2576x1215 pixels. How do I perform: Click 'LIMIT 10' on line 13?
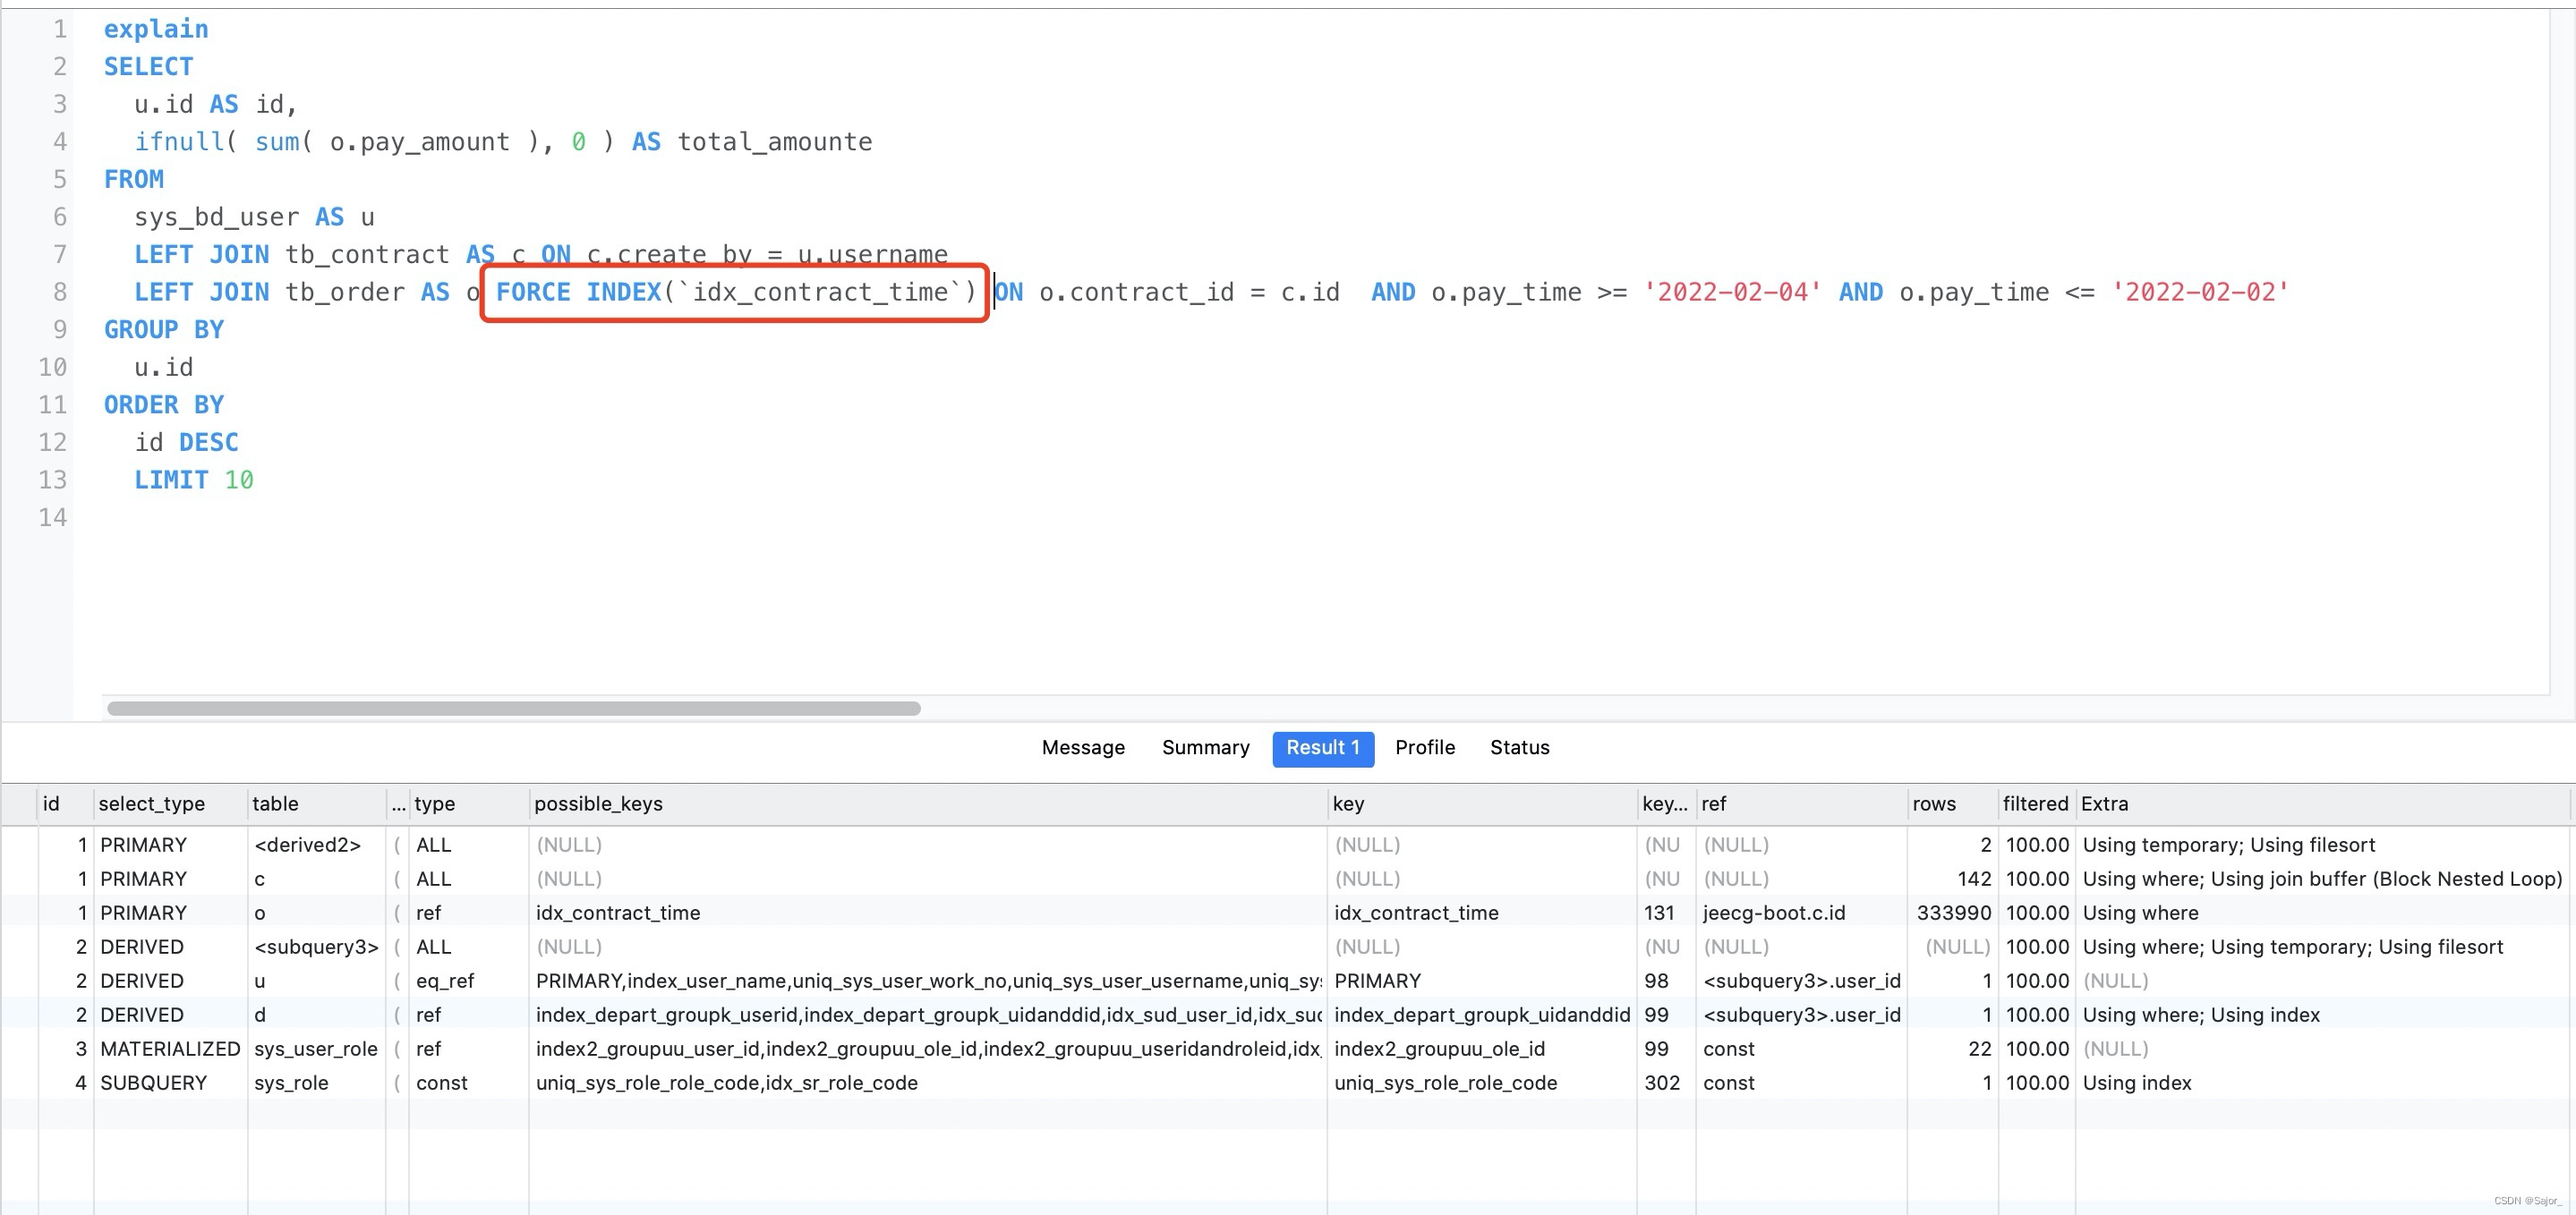194,480
